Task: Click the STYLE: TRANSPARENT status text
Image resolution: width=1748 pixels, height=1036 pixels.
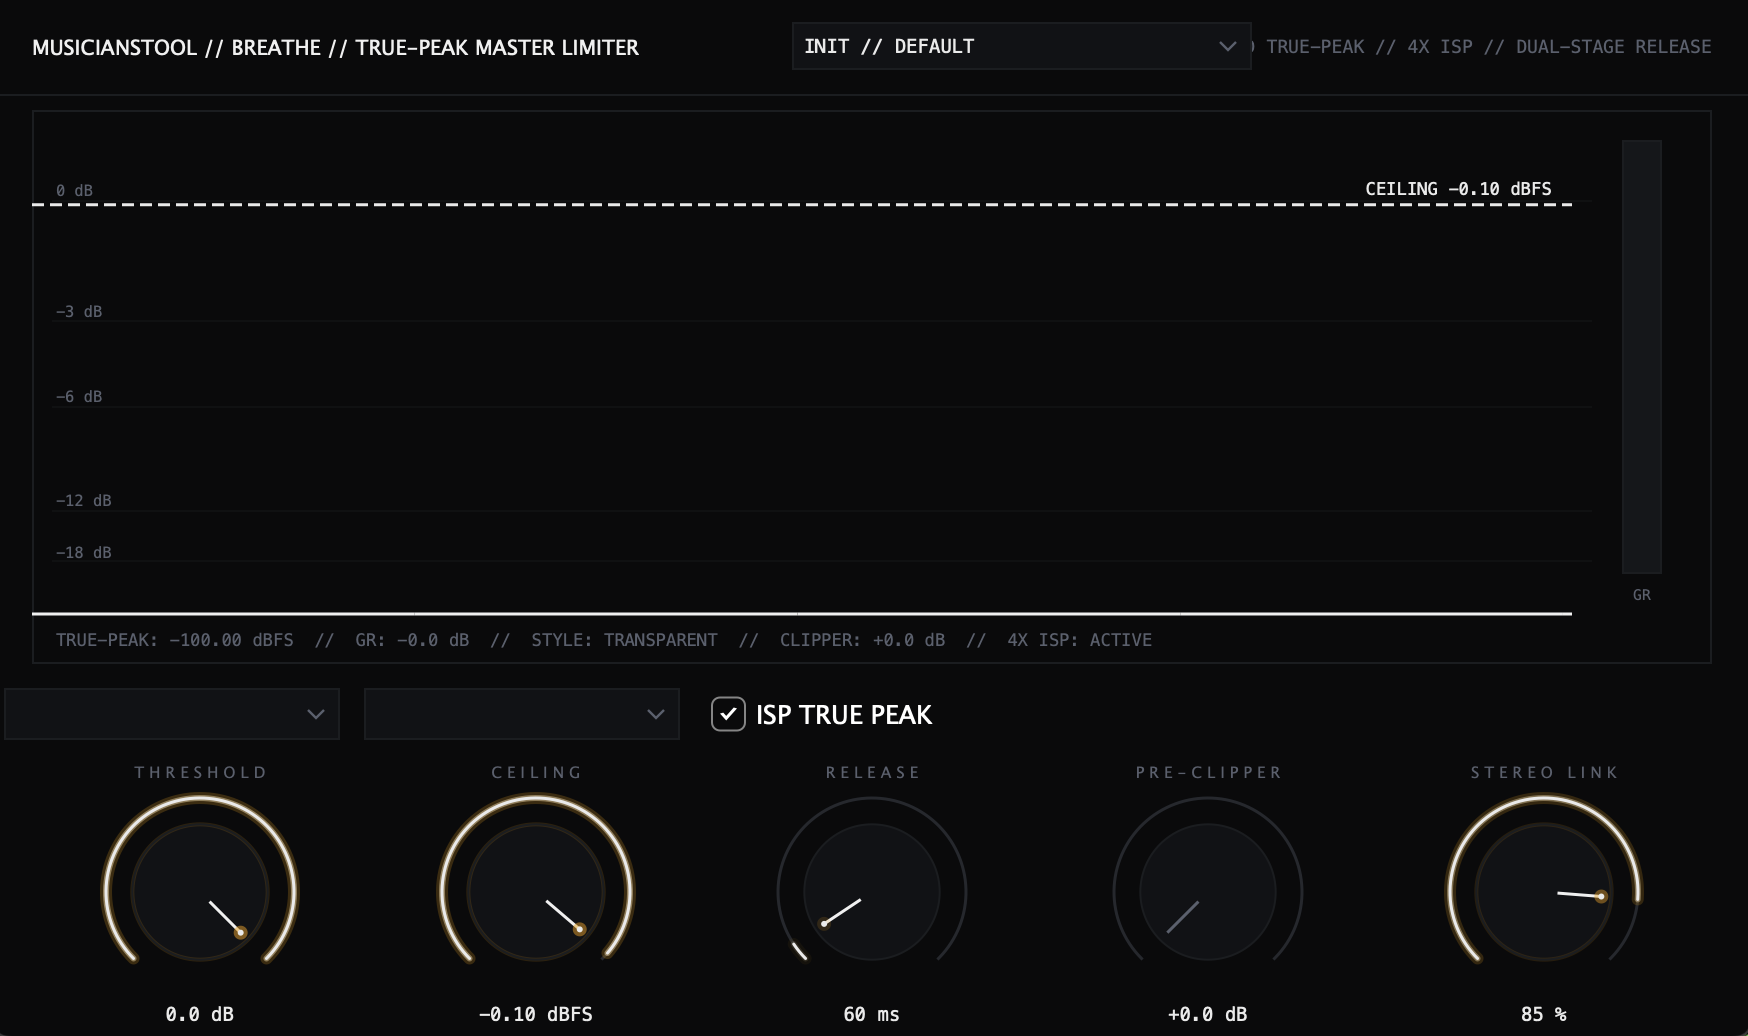Action: [x=624, y=640]
